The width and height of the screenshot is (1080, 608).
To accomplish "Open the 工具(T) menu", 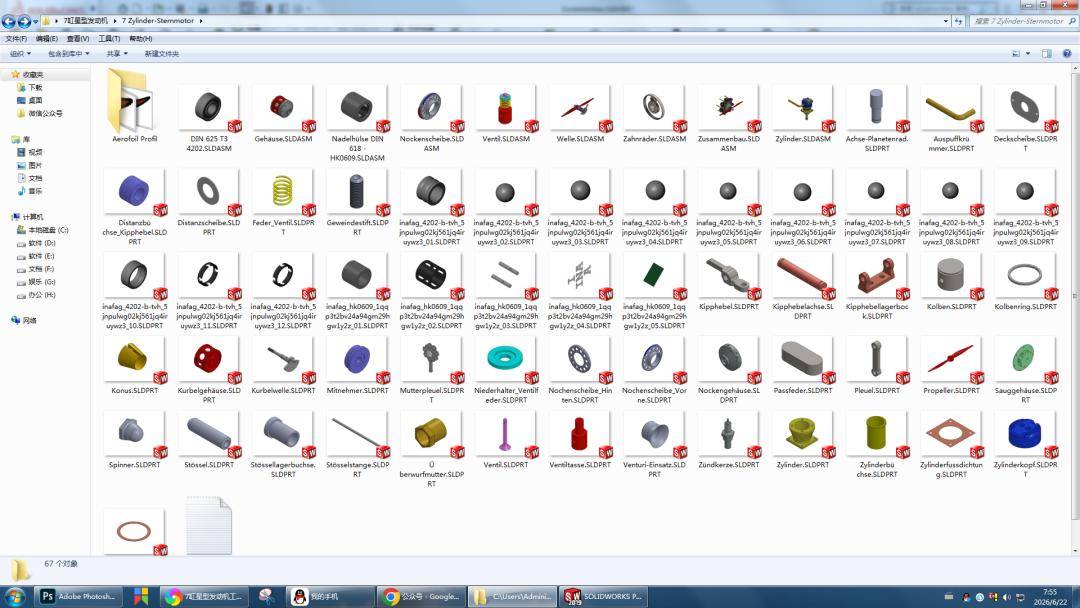I will (109, 39).
